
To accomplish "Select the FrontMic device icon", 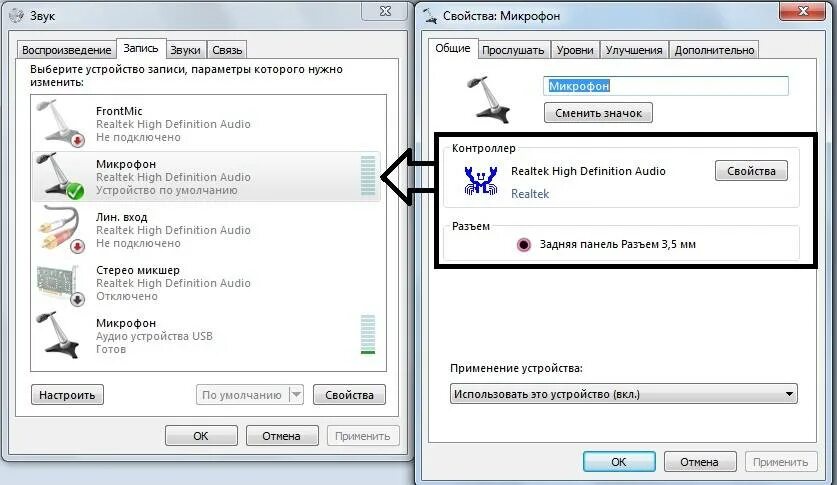I will pos(61,123).
